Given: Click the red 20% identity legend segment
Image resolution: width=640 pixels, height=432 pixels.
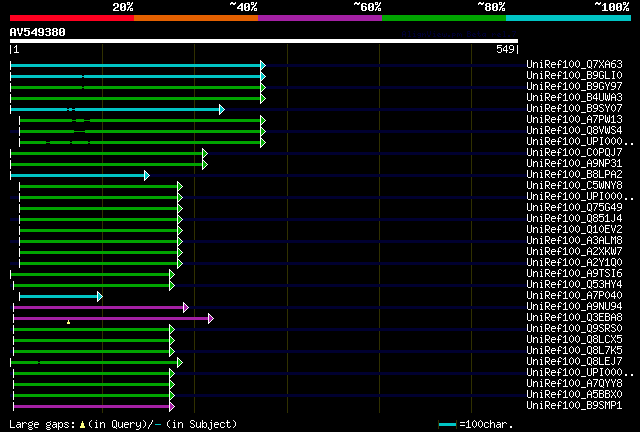Looking at the screenshot, I should tap(72, 18).
